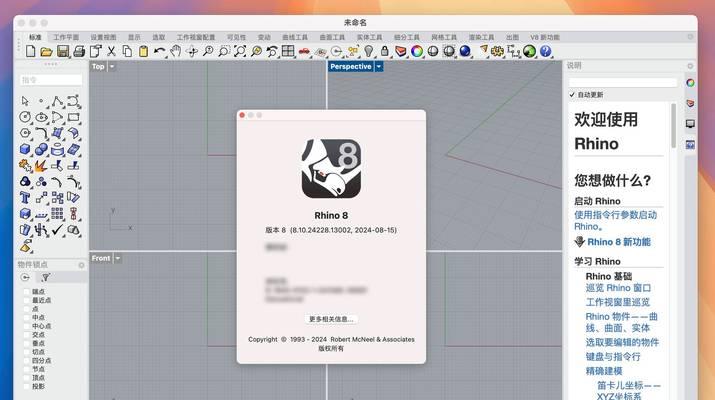Open a file with the folder icon

pyautogui.click(x=46, y=52)
